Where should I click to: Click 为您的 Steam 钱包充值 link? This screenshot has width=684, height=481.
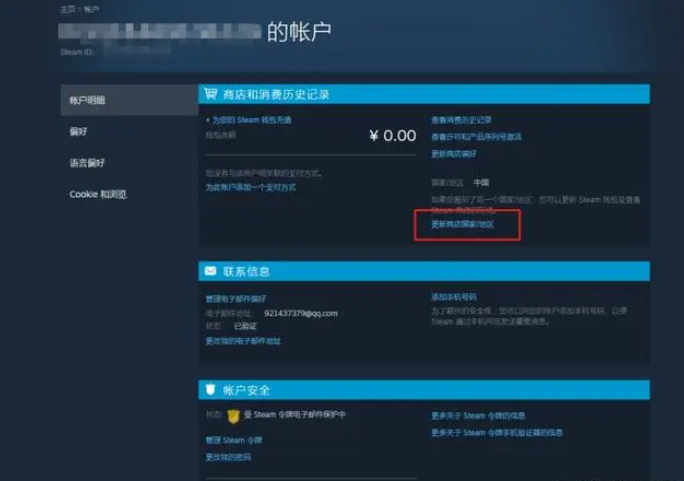252,120
